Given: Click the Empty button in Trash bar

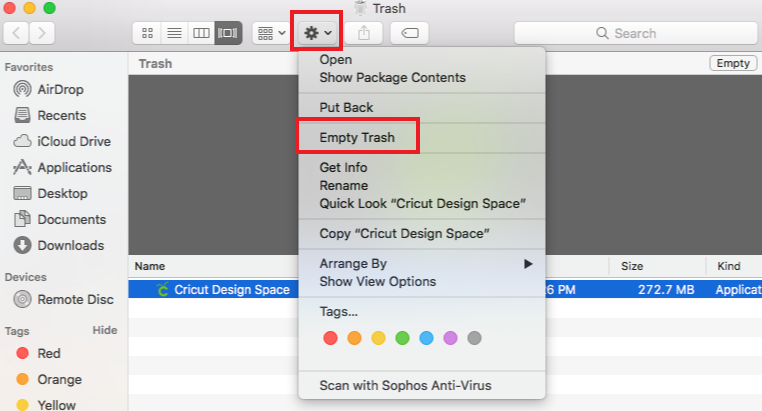Looking at the screenshot, I should (732, 63).
